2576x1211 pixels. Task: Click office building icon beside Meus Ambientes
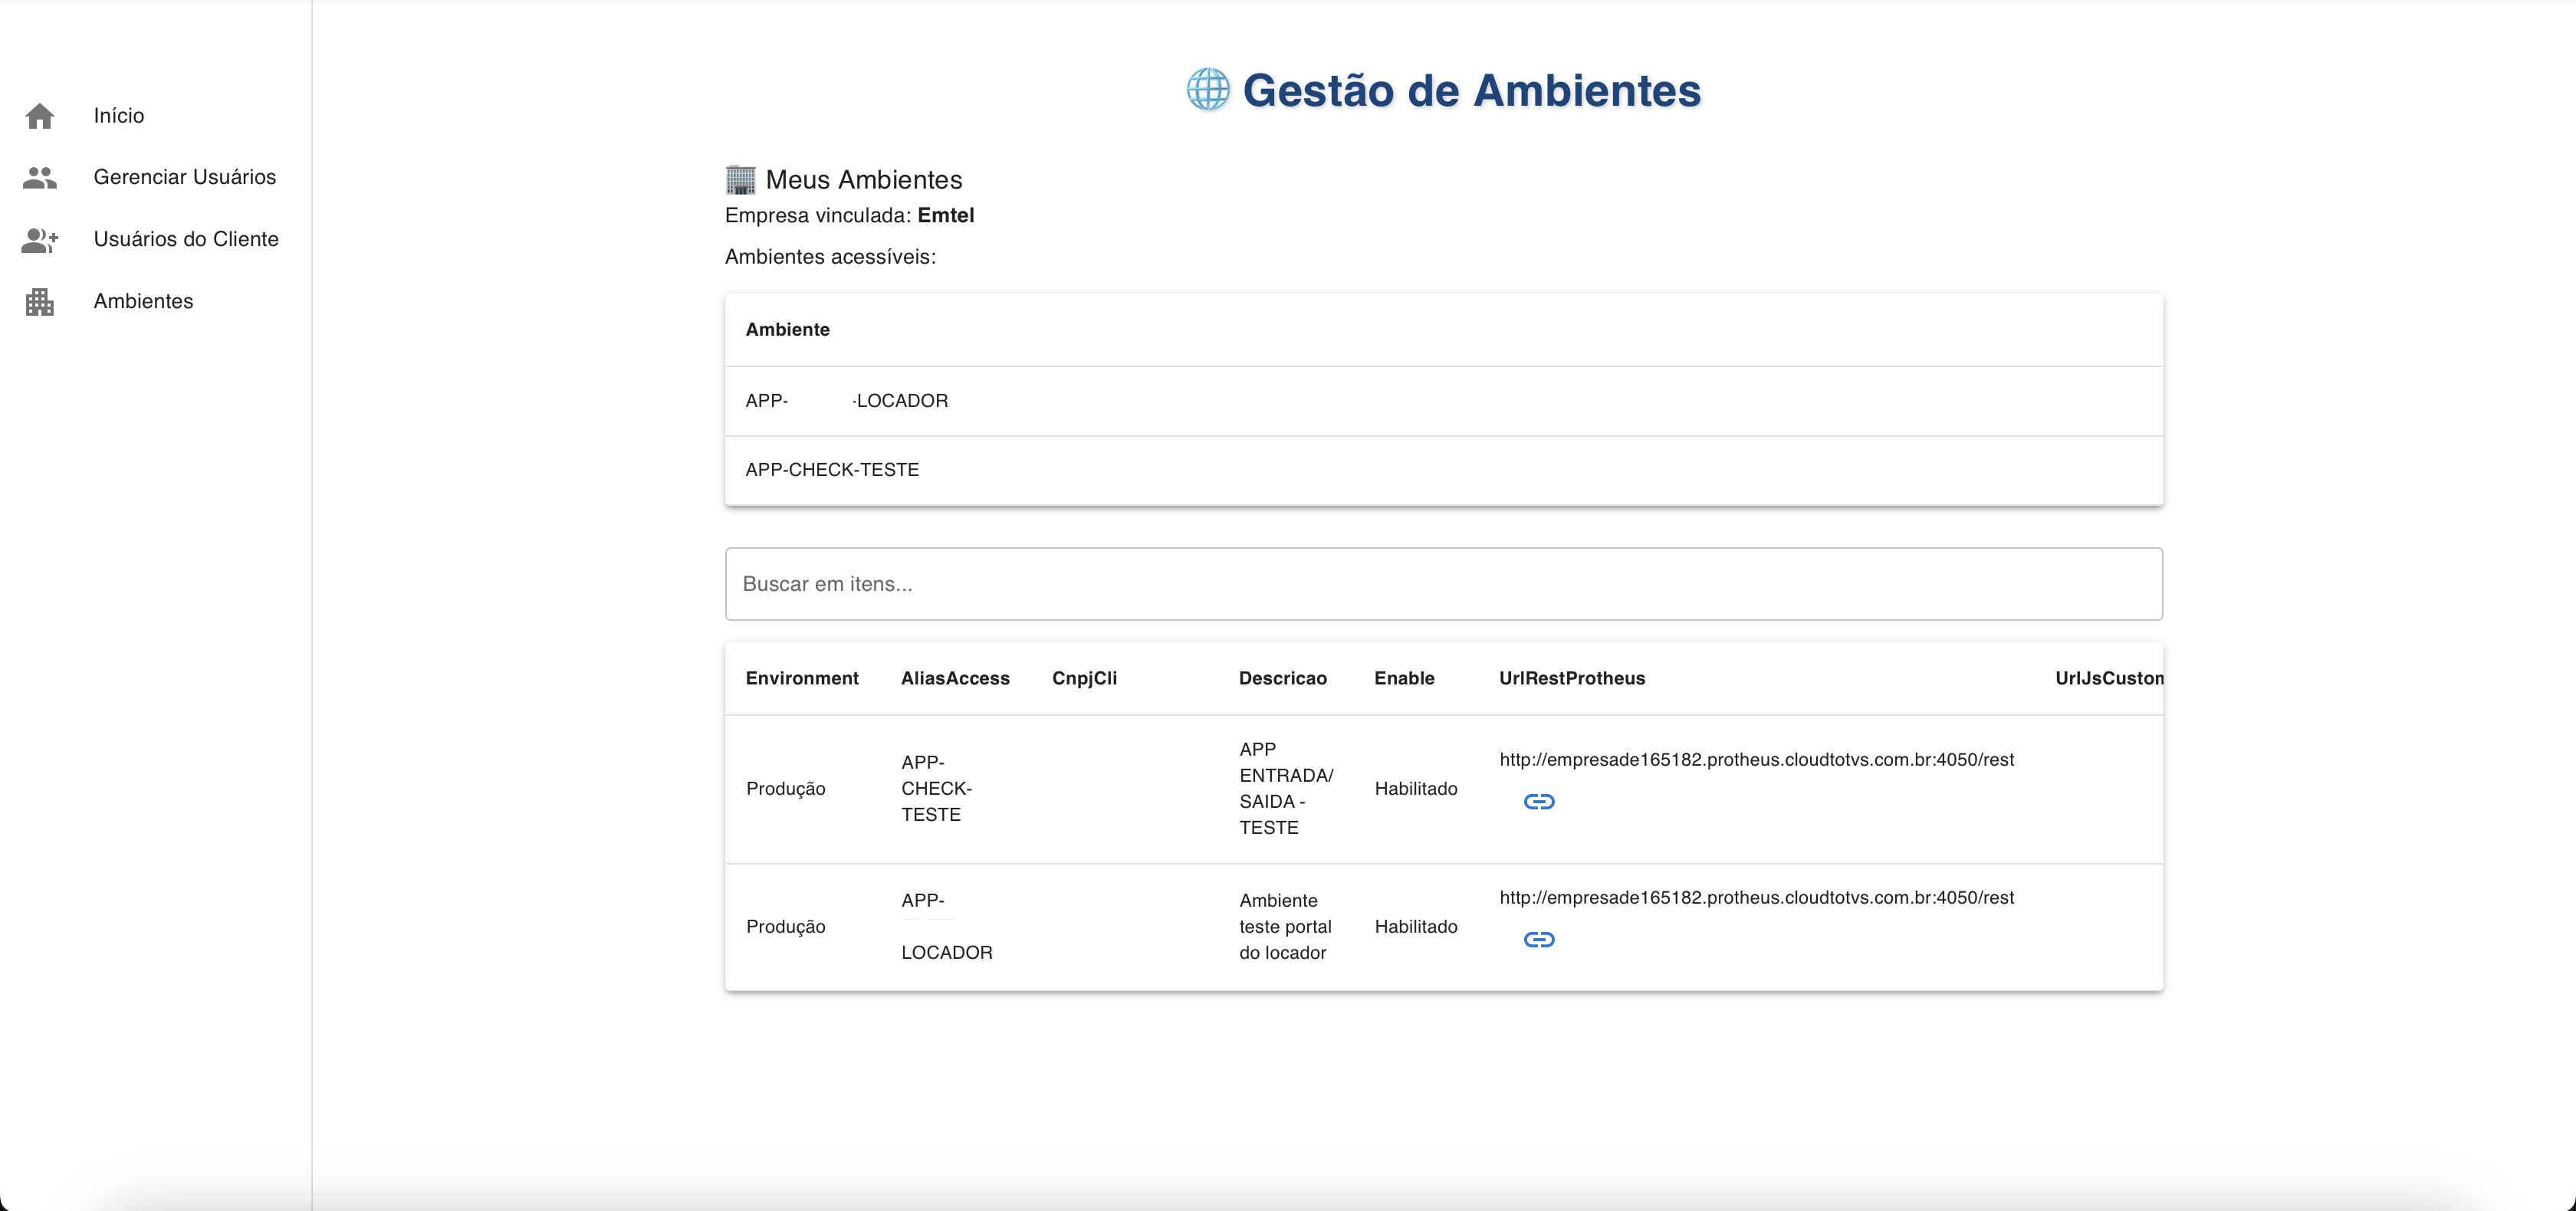pyautogui.click(x=740, y=180)
